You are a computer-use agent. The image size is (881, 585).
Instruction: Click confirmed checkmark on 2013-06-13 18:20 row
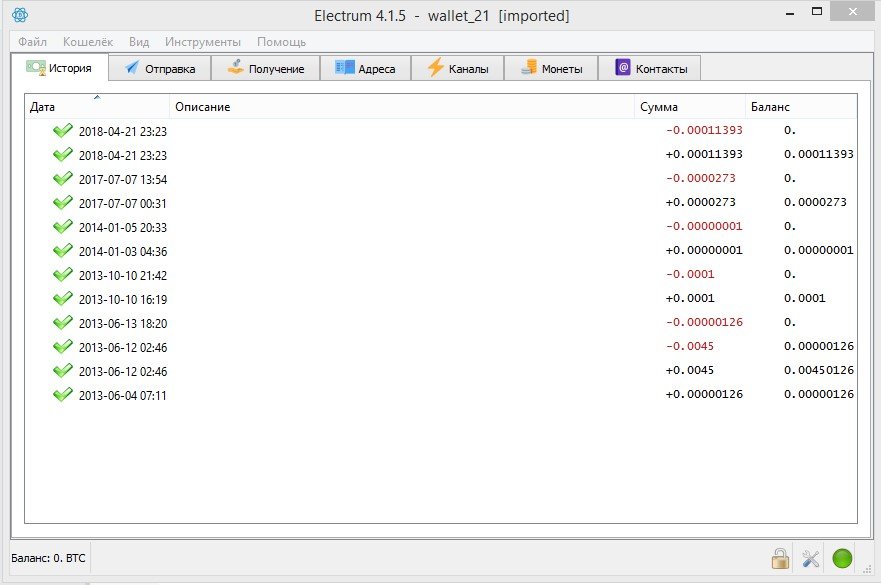tap(62, 323)
